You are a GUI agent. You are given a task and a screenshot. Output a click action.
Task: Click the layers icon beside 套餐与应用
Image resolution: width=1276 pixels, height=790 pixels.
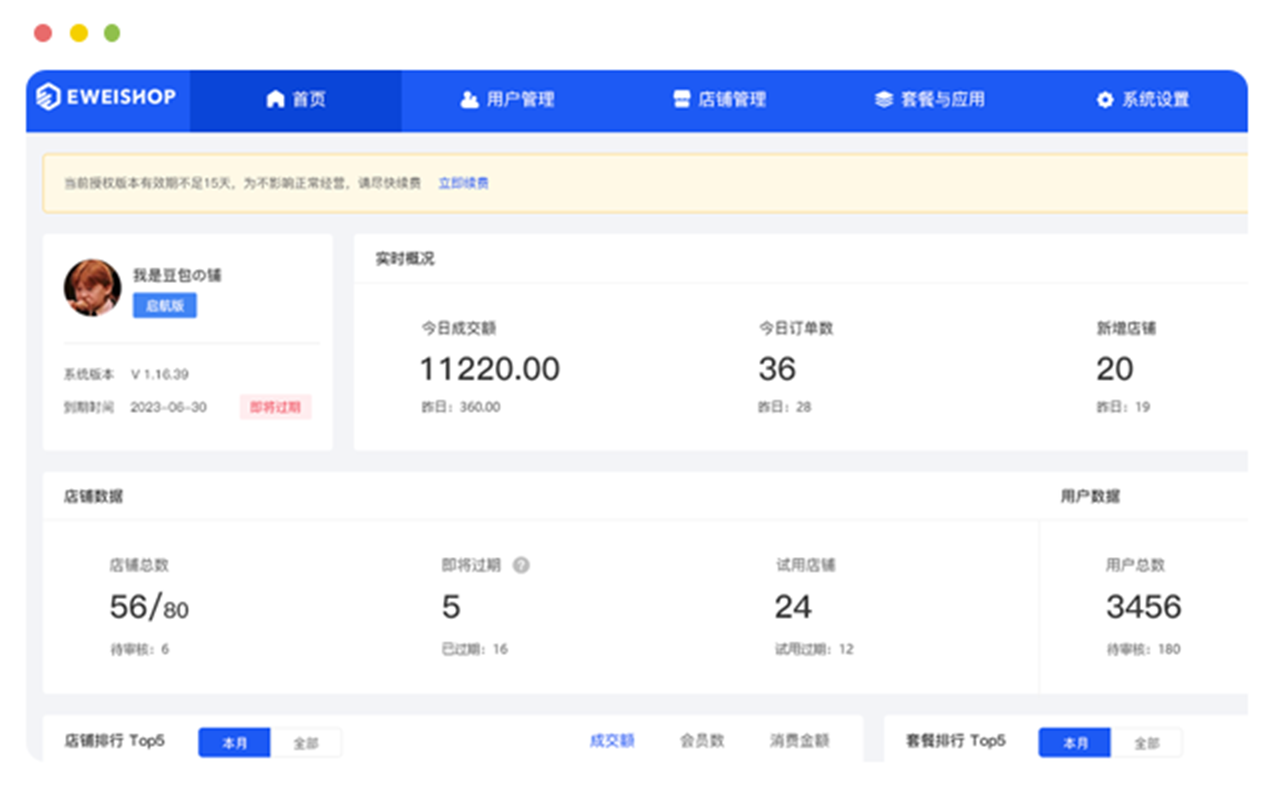(x=883, y=100)
